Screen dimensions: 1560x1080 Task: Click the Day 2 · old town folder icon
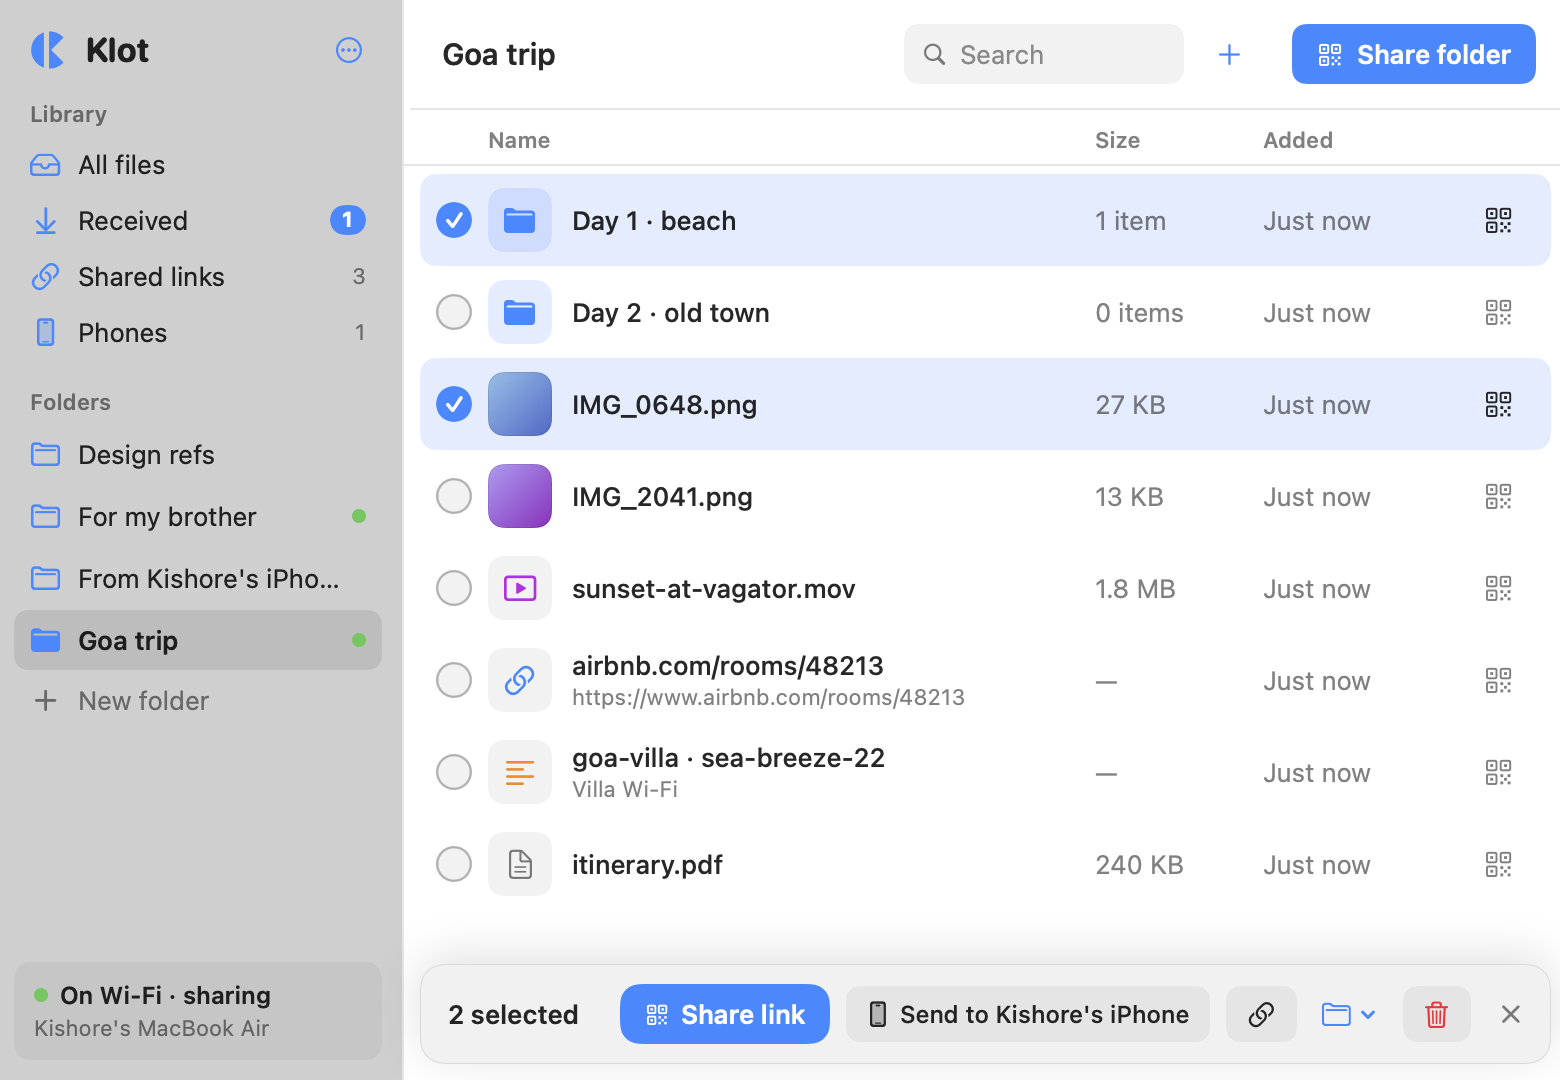click(x=520, y=312)
